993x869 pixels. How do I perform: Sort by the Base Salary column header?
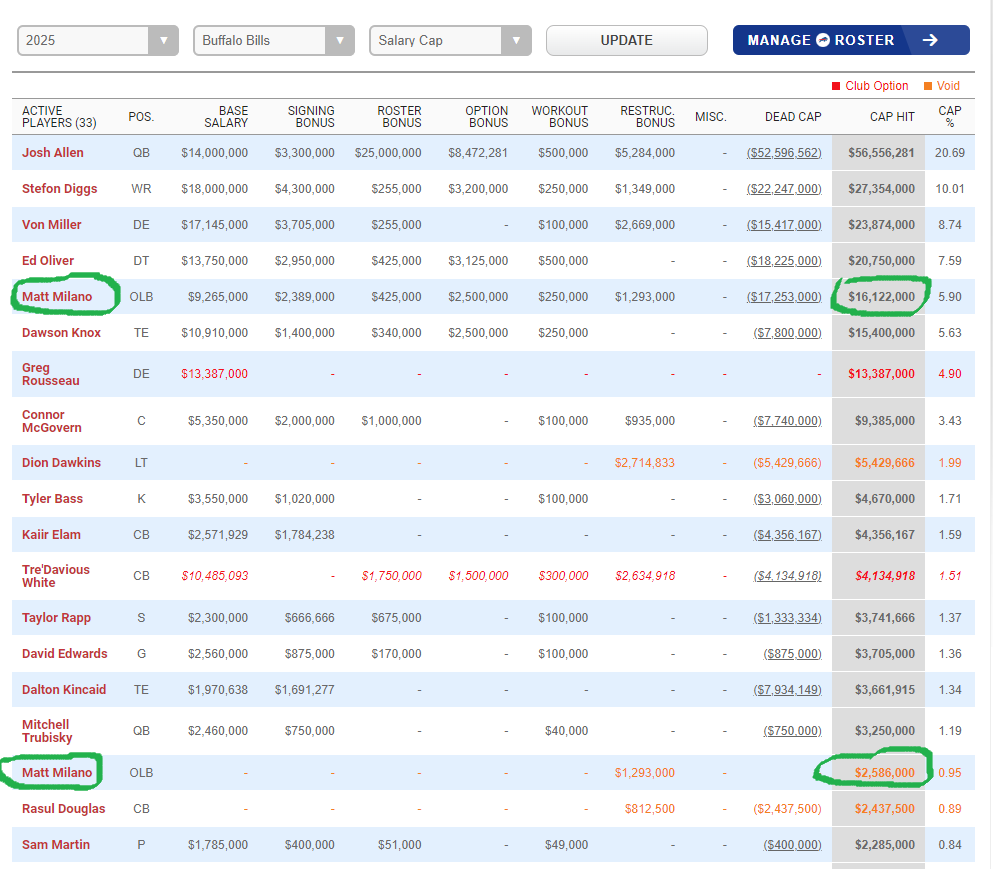tap(225, 117)
